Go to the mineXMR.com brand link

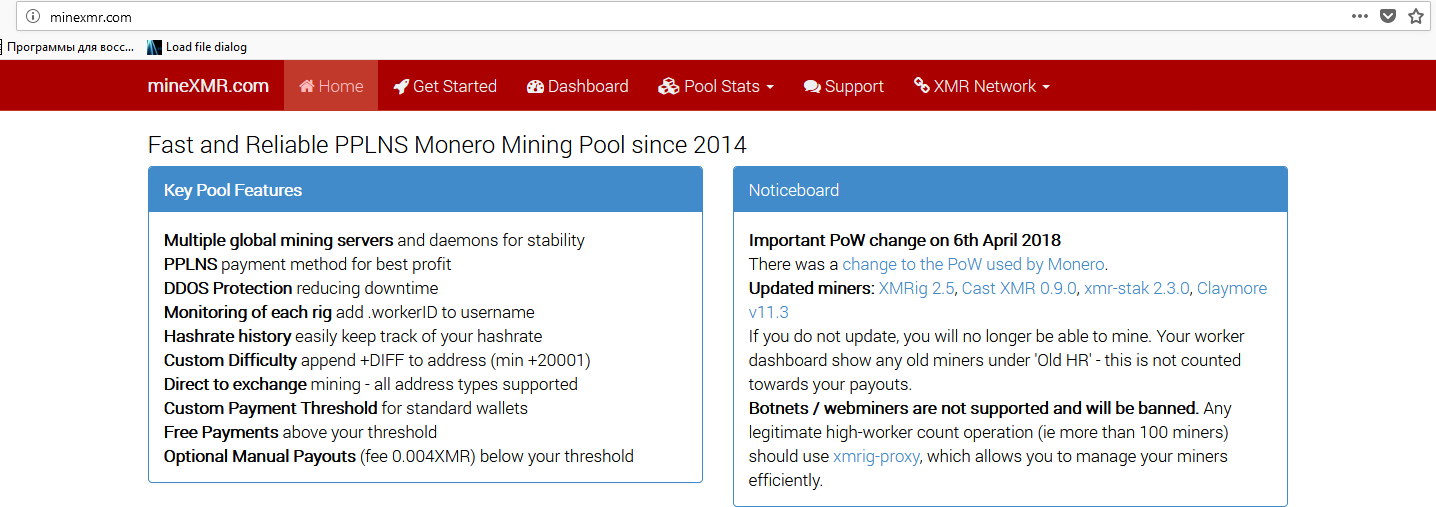(x=208, y=86)
